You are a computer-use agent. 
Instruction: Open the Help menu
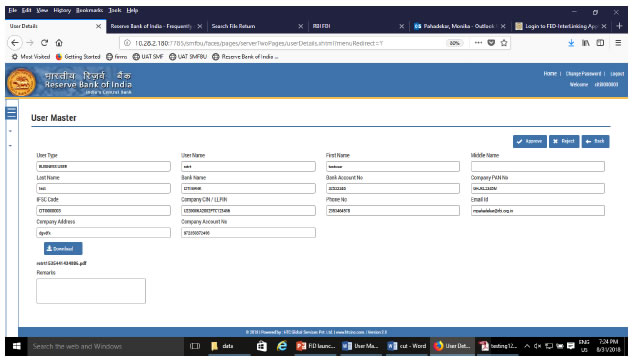tap(132, 10)
